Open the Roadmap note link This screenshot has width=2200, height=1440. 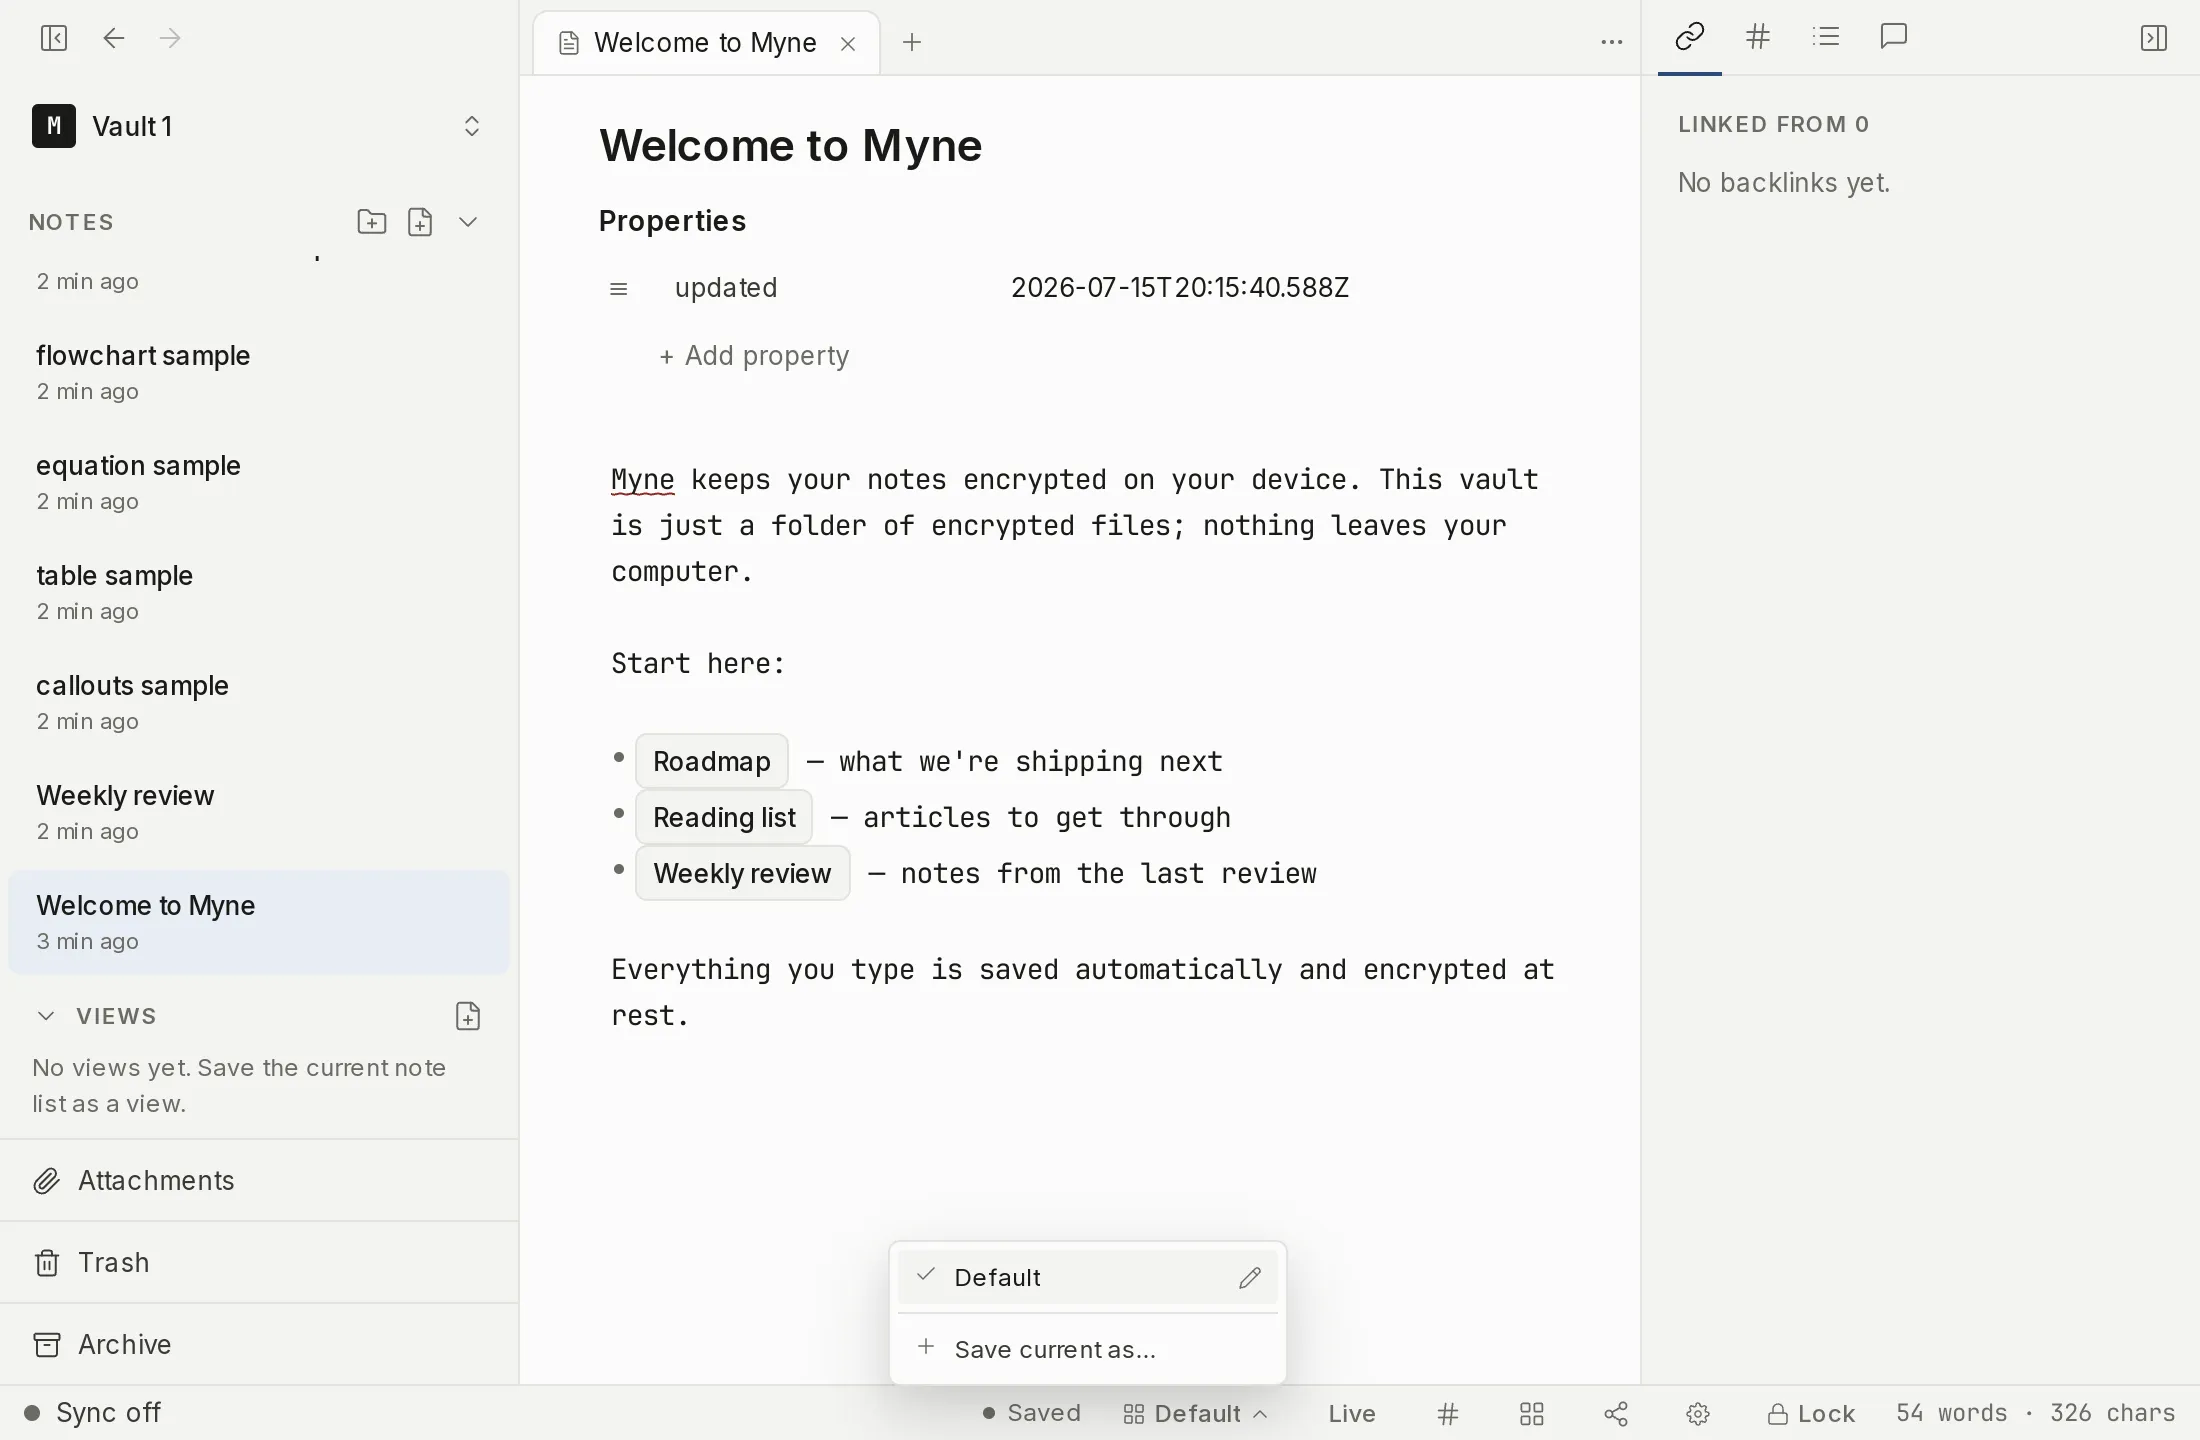[712, 761]
